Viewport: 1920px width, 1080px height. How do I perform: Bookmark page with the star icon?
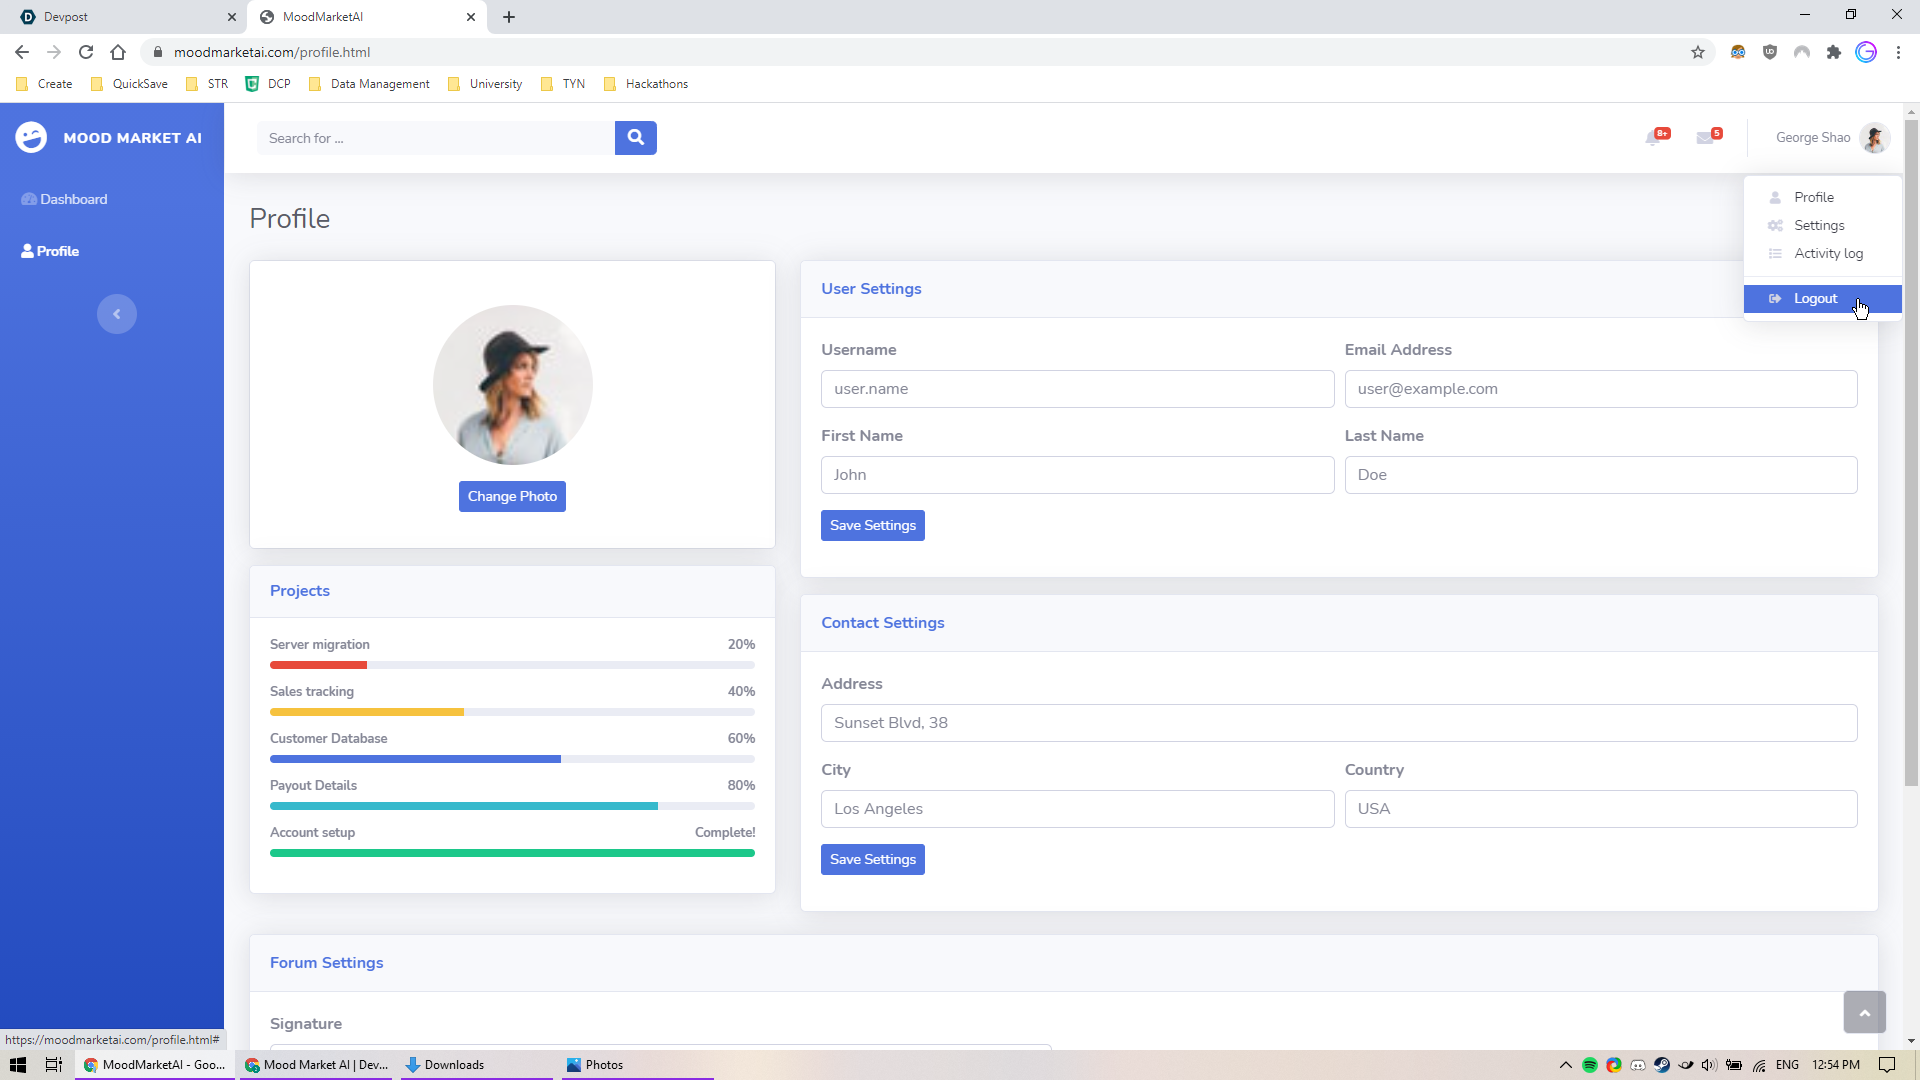[x=1698, y=52]
